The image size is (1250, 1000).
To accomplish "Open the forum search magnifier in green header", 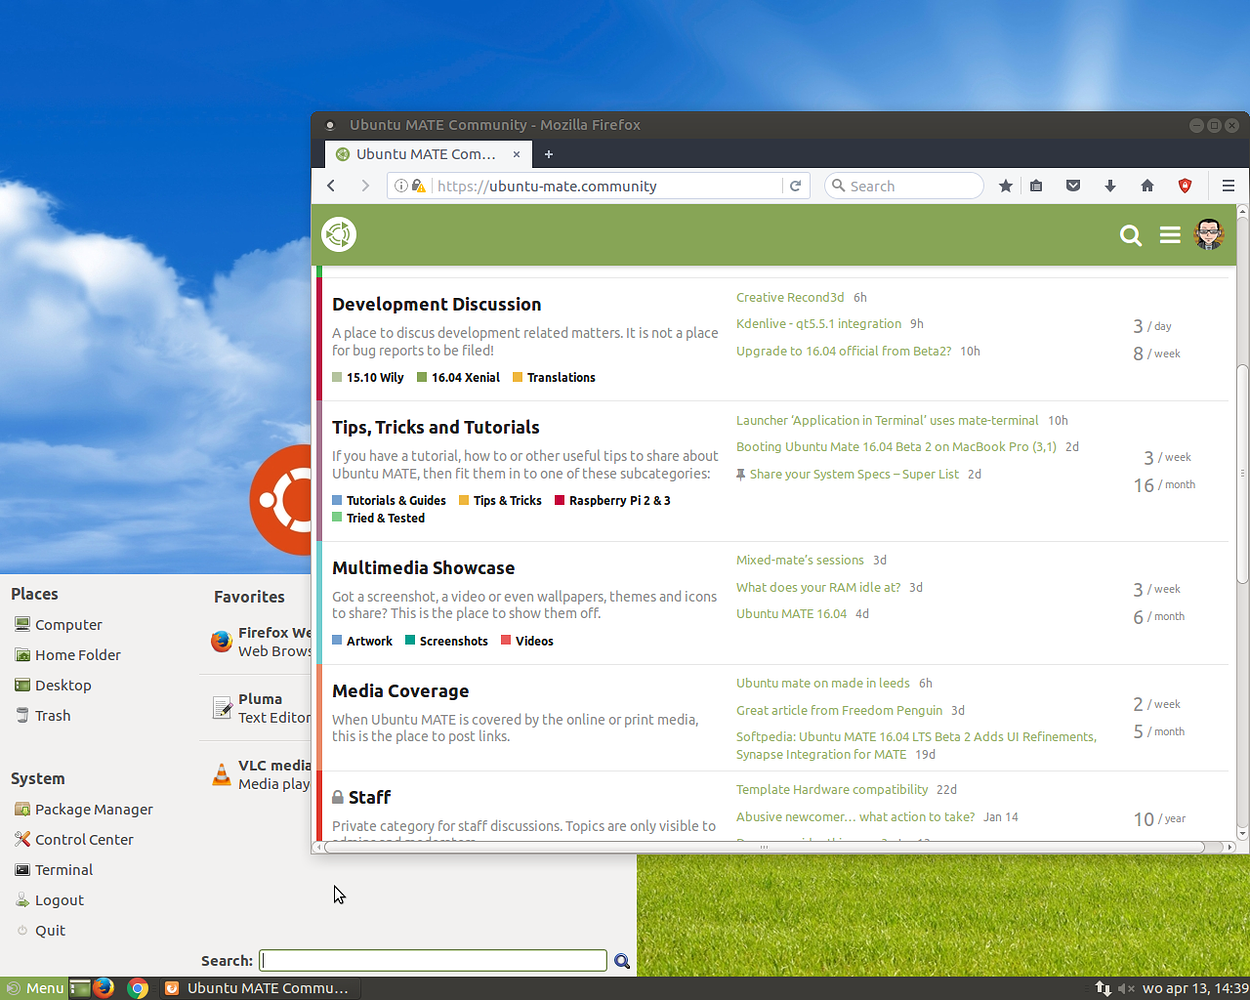I will click(1131, 235).
